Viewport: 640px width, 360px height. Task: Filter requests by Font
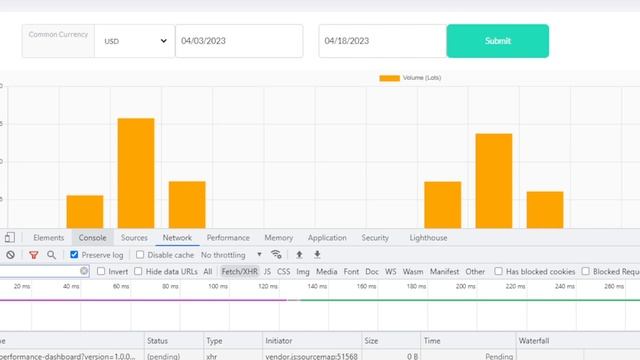(351, 271)
